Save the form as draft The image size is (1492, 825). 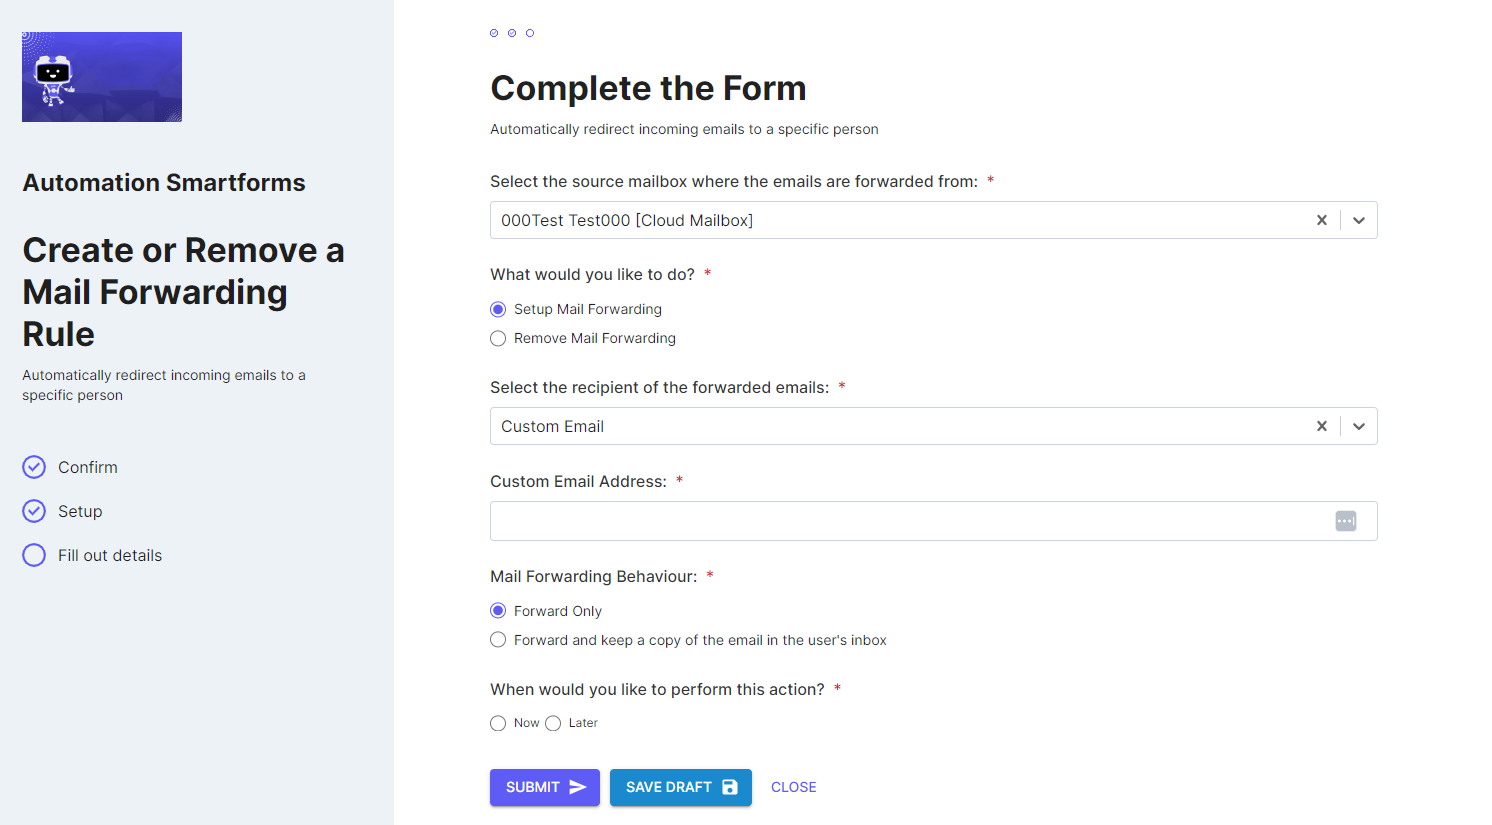tap(681, 787)
